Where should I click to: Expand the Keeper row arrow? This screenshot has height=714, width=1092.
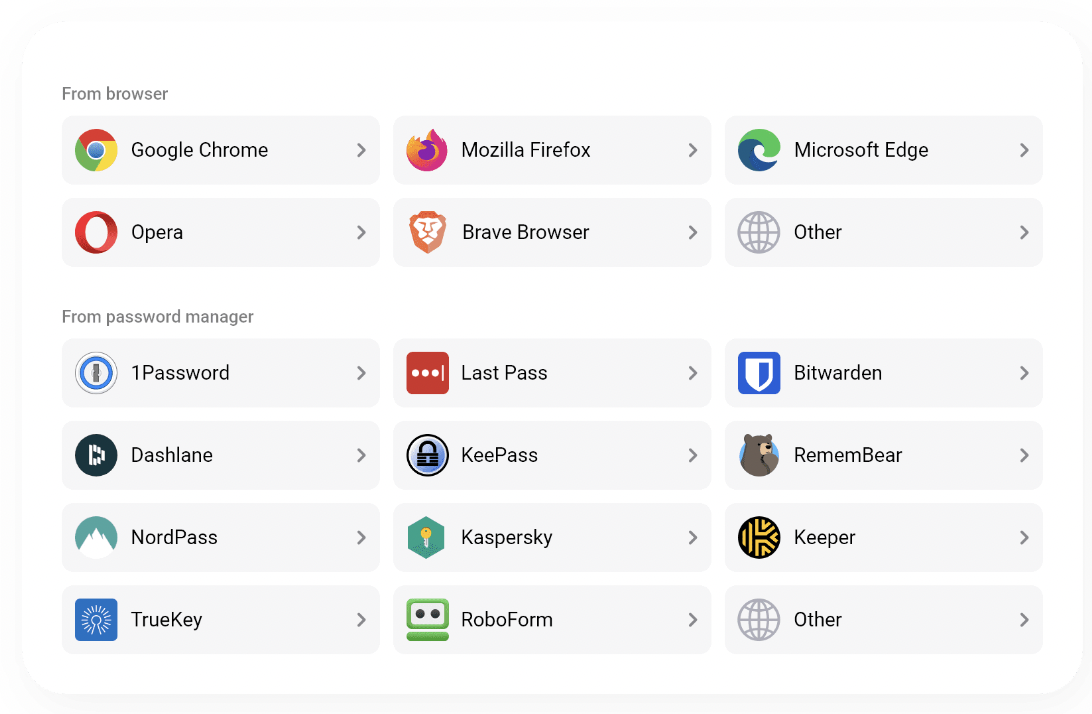click(1023, 537)
